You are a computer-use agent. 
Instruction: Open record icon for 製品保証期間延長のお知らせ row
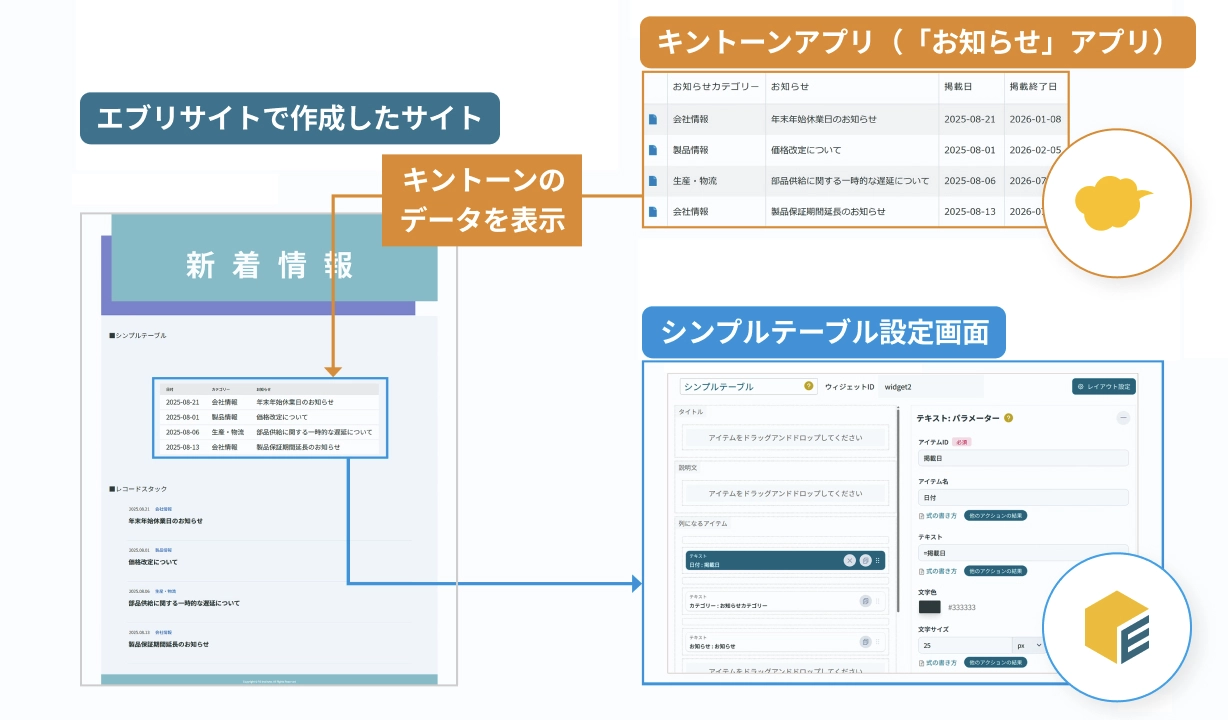652,212
